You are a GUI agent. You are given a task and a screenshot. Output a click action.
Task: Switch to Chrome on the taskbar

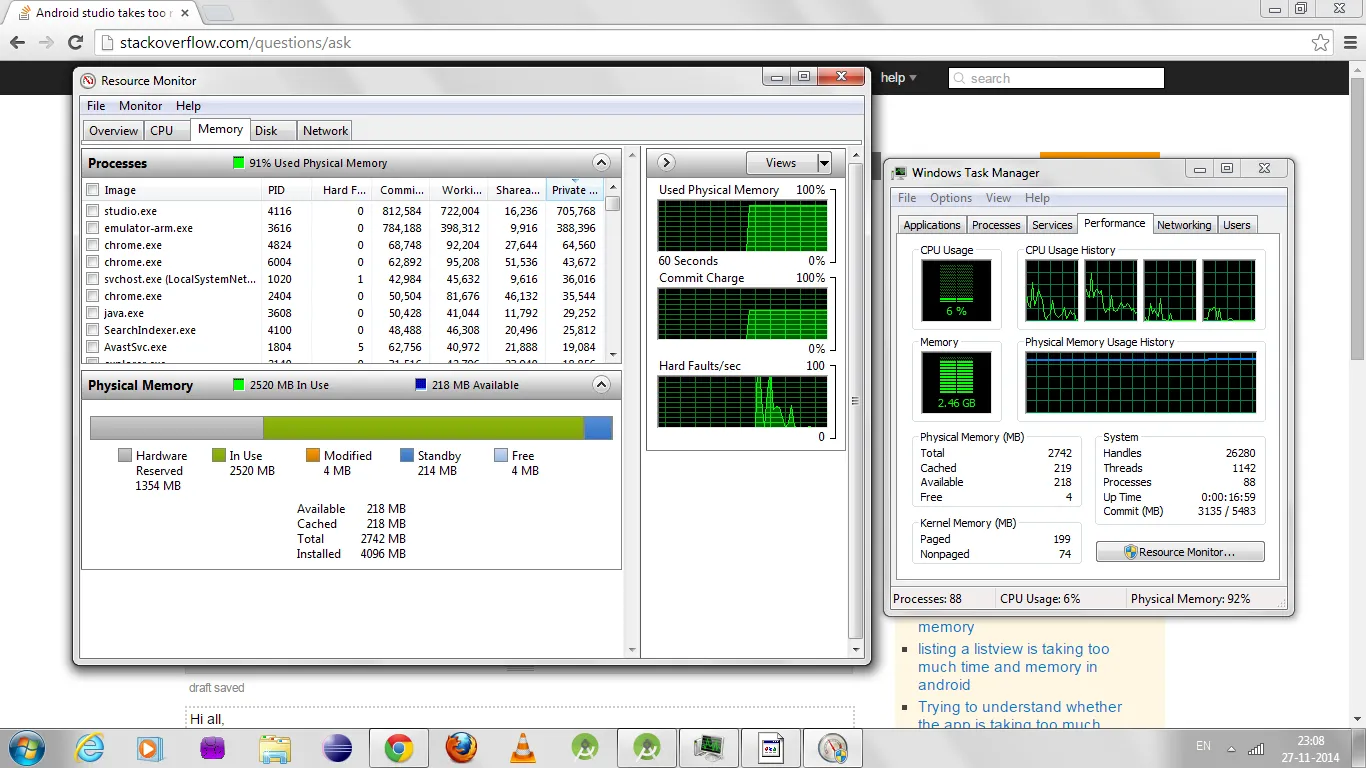pos(399,748)
